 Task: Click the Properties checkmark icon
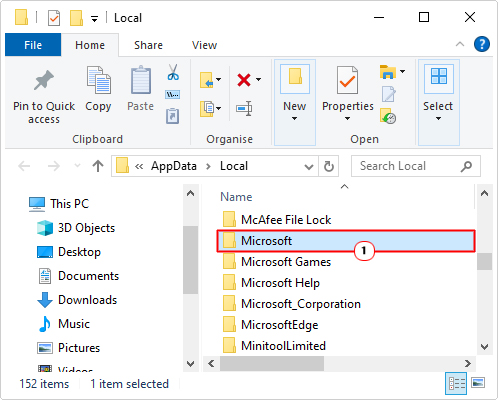347,80
